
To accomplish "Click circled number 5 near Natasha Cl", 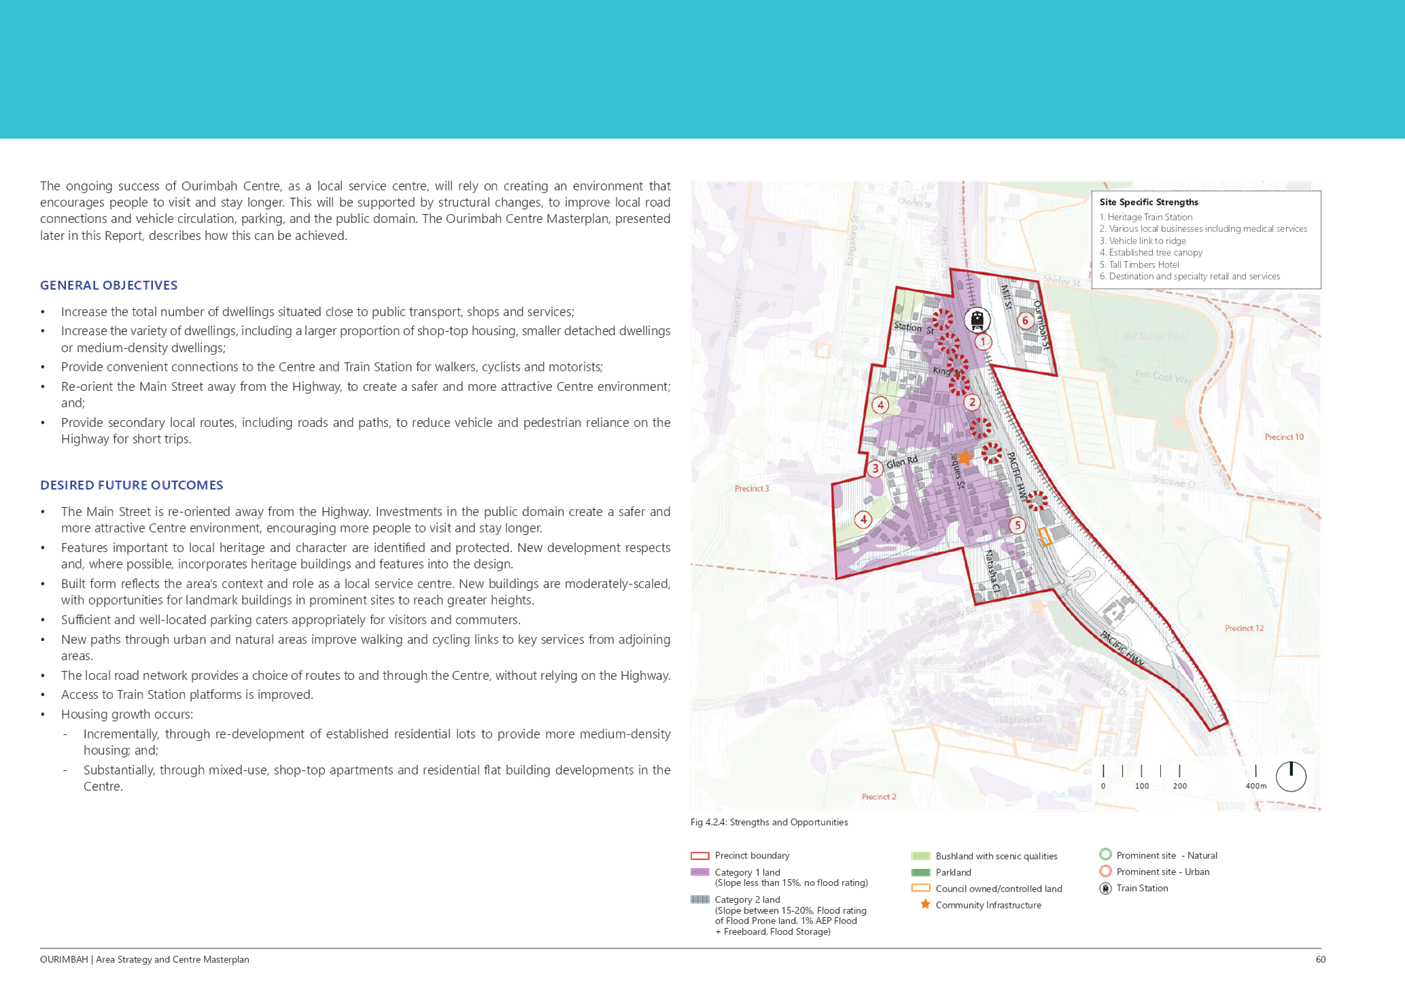I will click(x=1017, y=525).
